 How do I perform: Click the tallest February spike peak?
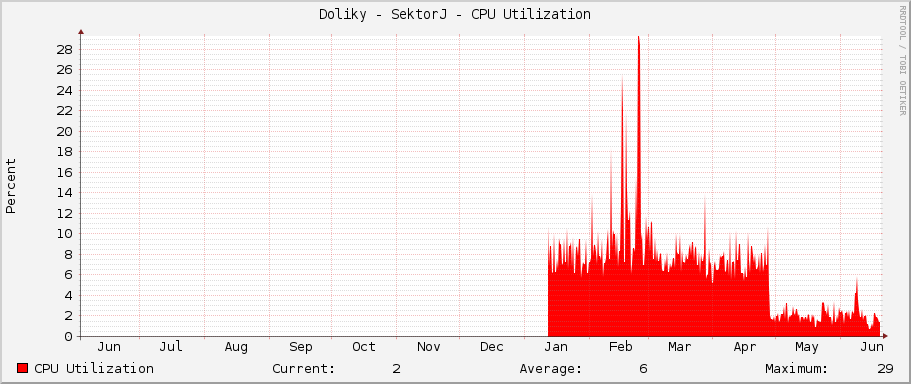tap(639, 37)
